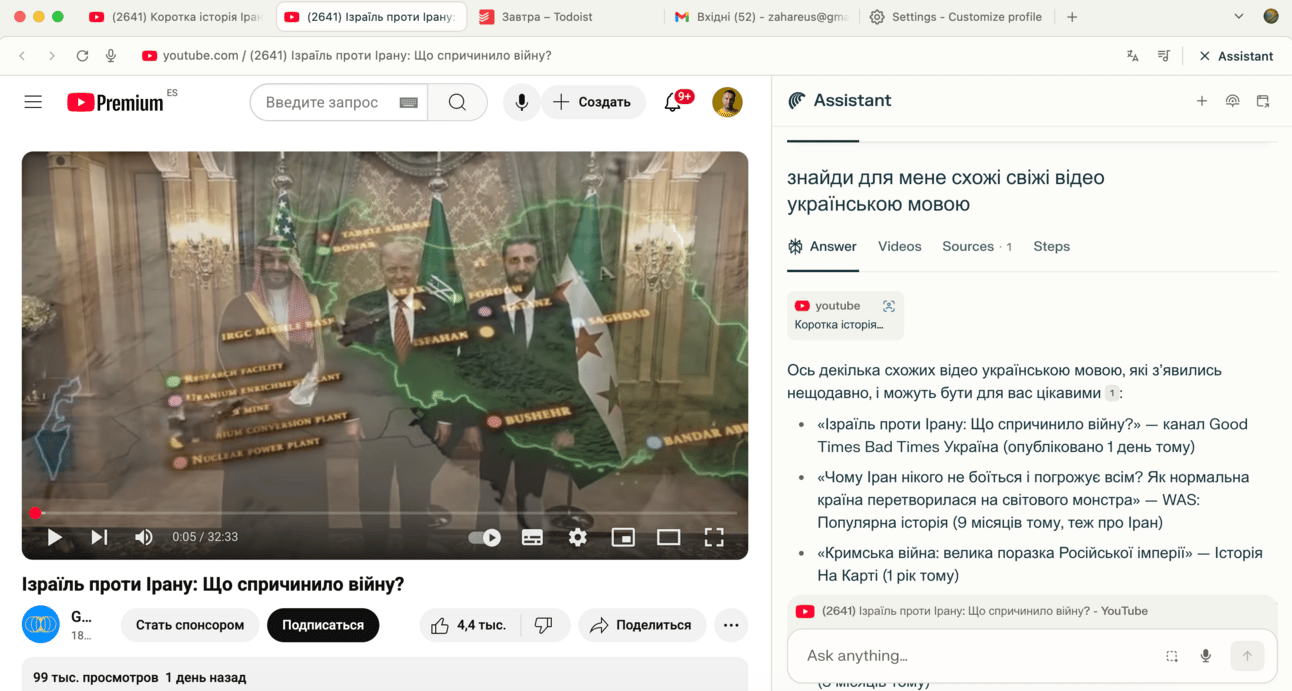Open the channel avatar under the video
This screenshot has height=691, width=1292.
[41, 625]
